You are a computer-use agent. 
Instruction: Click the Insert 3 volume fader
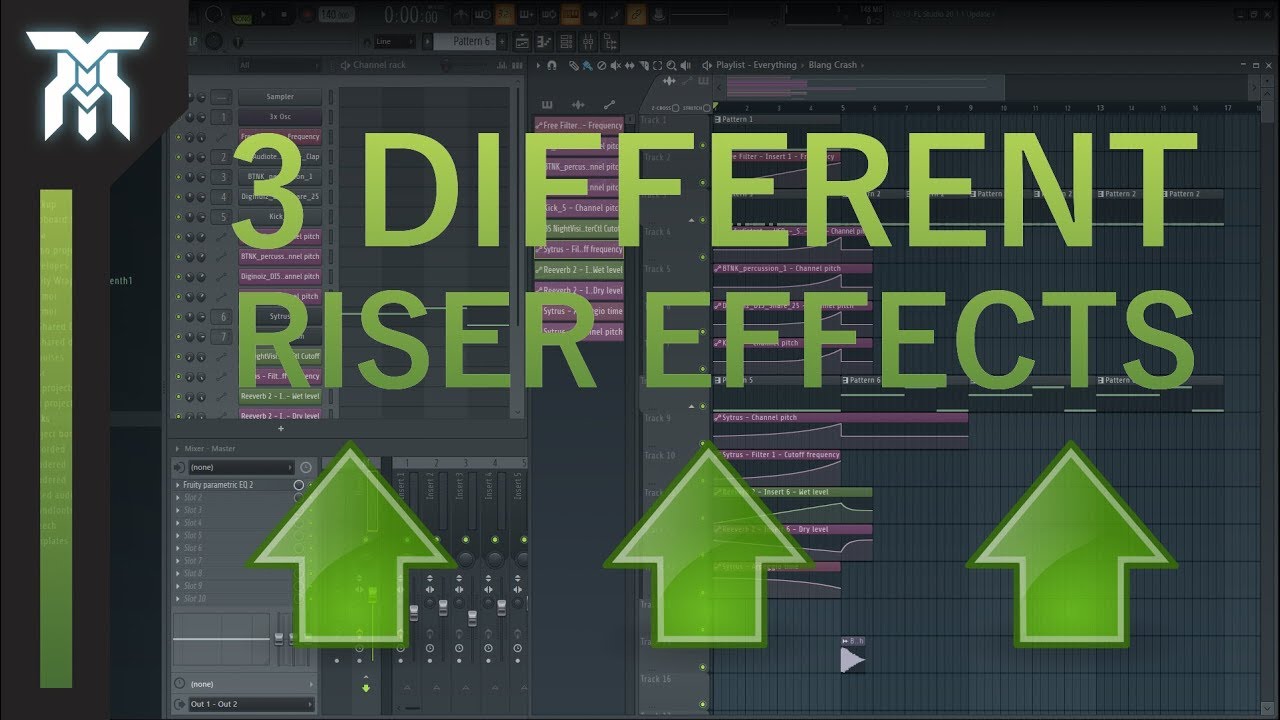point(472,618)
